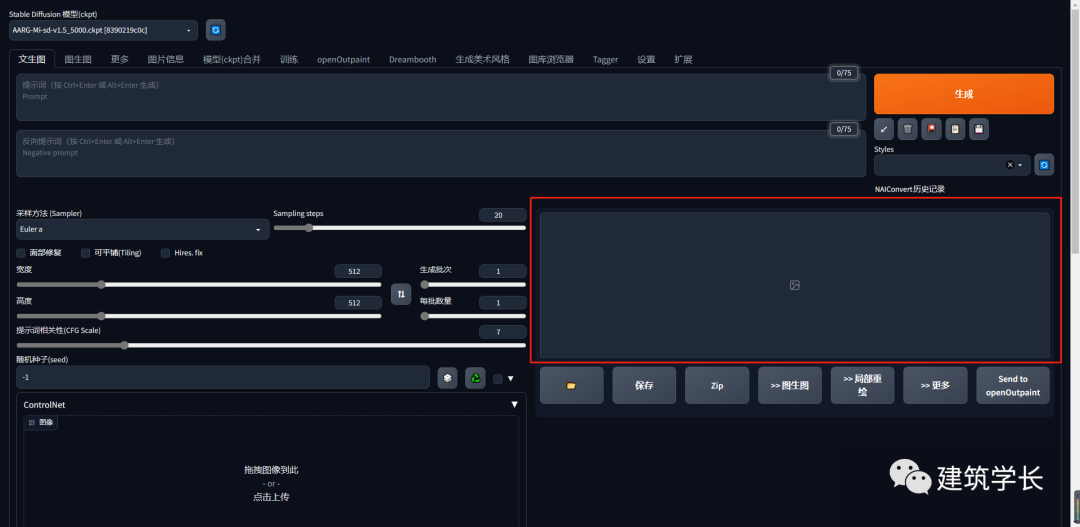Adjust the 宽度 slider
This screenshot has height=527, width=1080.
(x=198, y=285)
